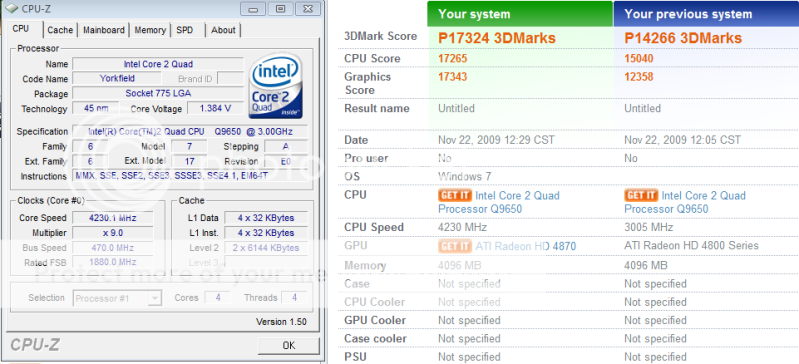Viewport: 799px width, 364px height.
Task: Click the PSU row label
Action: [355, 357]
